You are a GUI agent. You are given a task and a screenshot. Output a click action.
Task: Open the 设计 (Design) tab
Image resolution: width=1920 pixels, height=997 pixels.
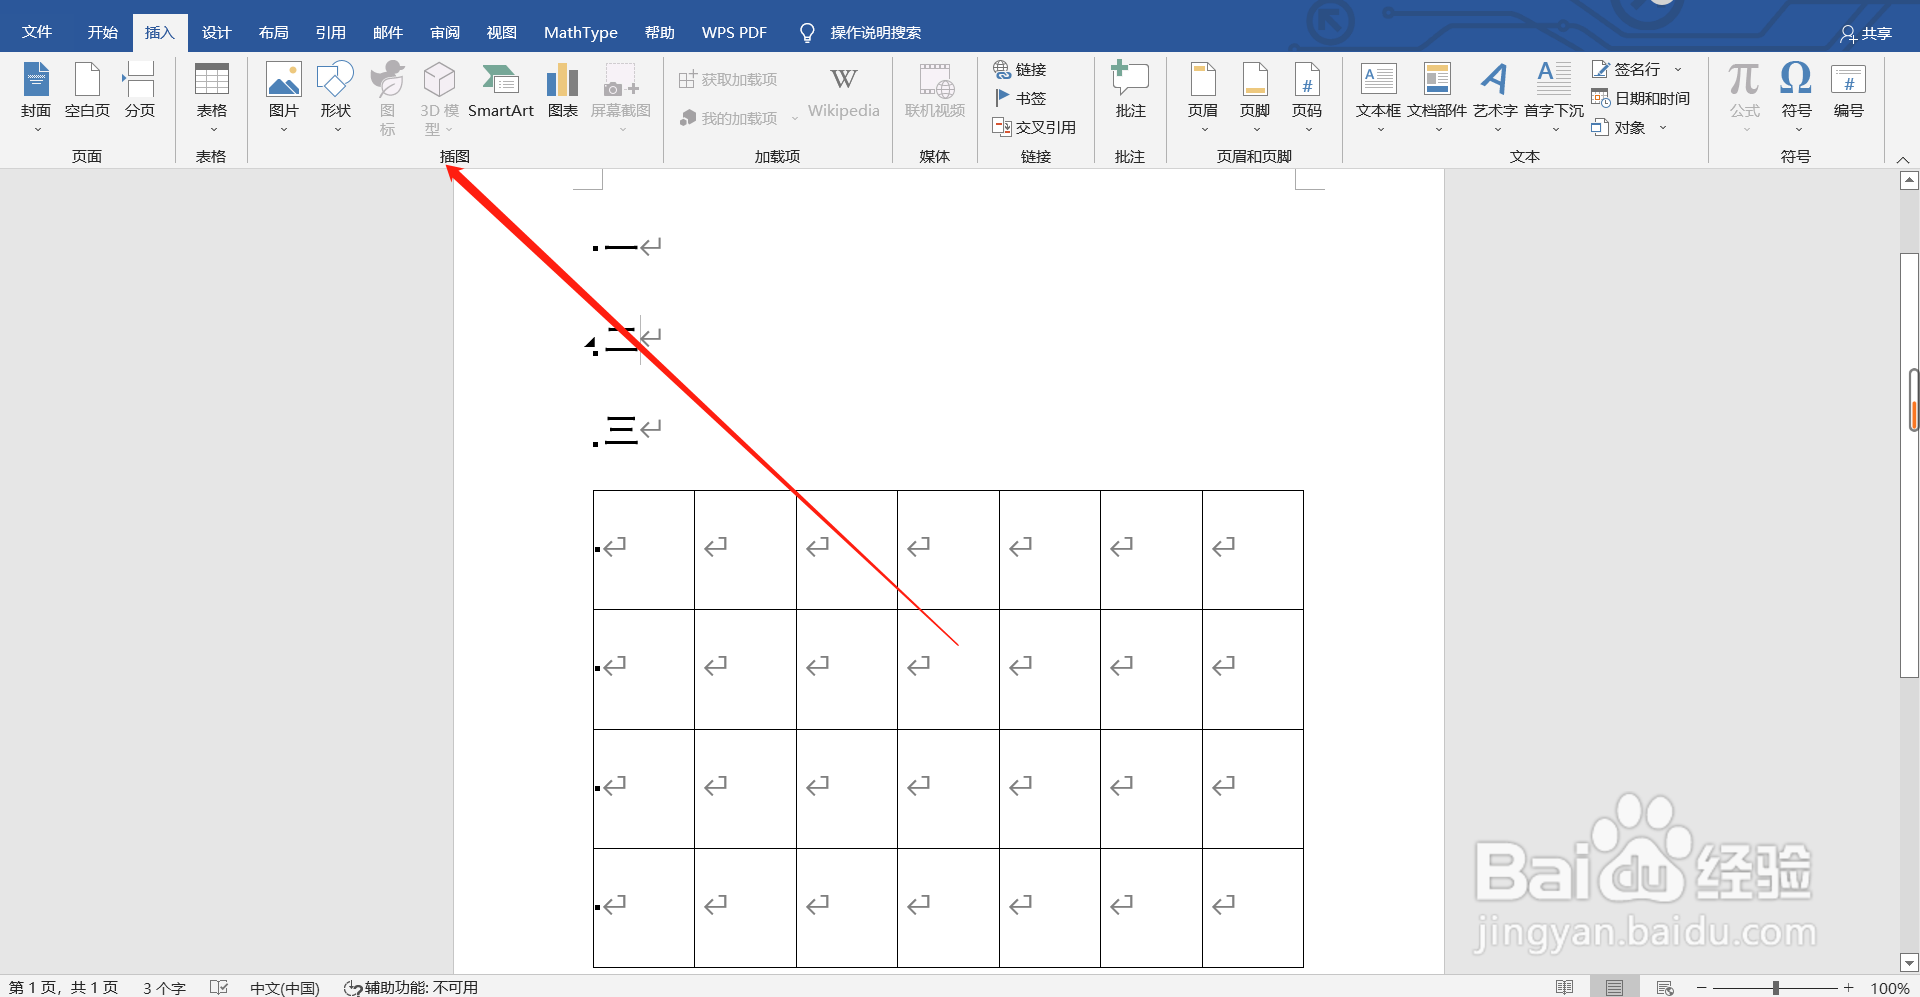(x=216, y=33)
